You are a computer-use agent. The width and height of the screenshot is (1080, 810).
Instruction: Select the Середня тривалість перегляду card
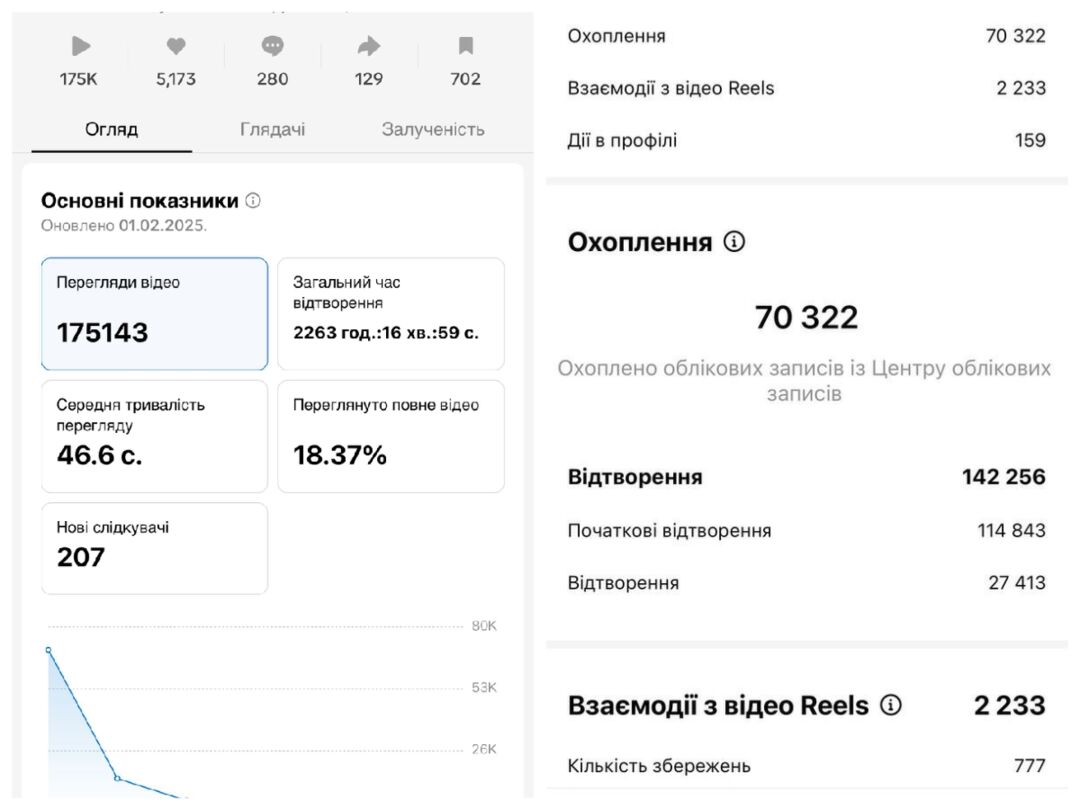tap(154, 437)
